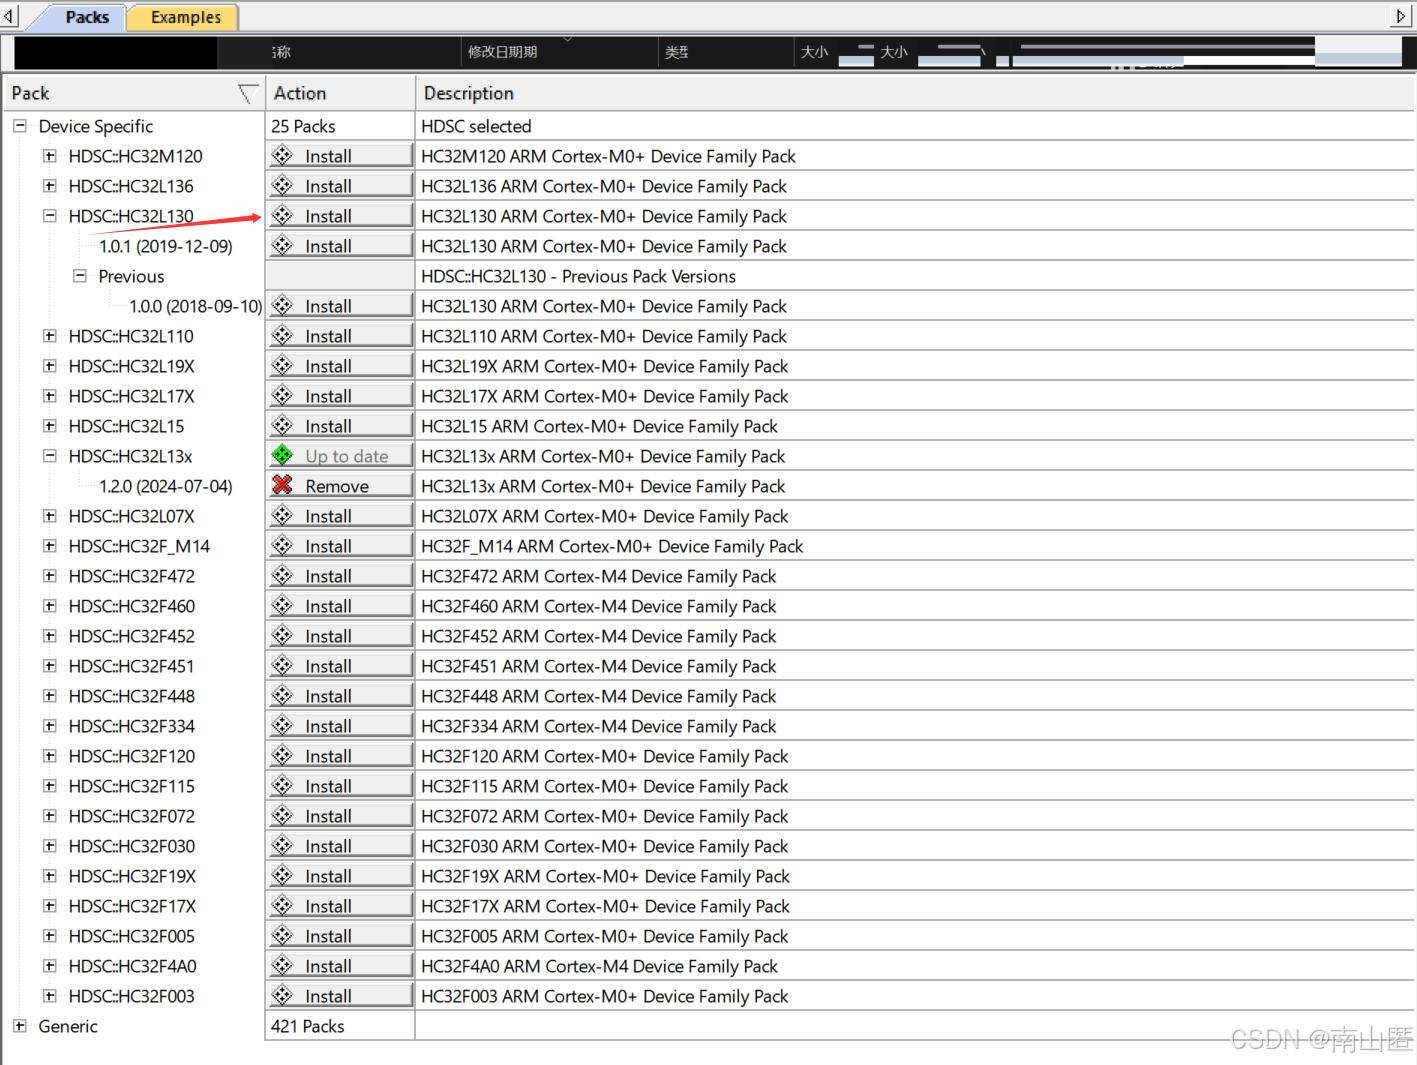The image size is (1417, 1065).
Task: Click 'HC32F4A0 ARM Cortex-M4 Device Family Pack'
Action: 599,966
